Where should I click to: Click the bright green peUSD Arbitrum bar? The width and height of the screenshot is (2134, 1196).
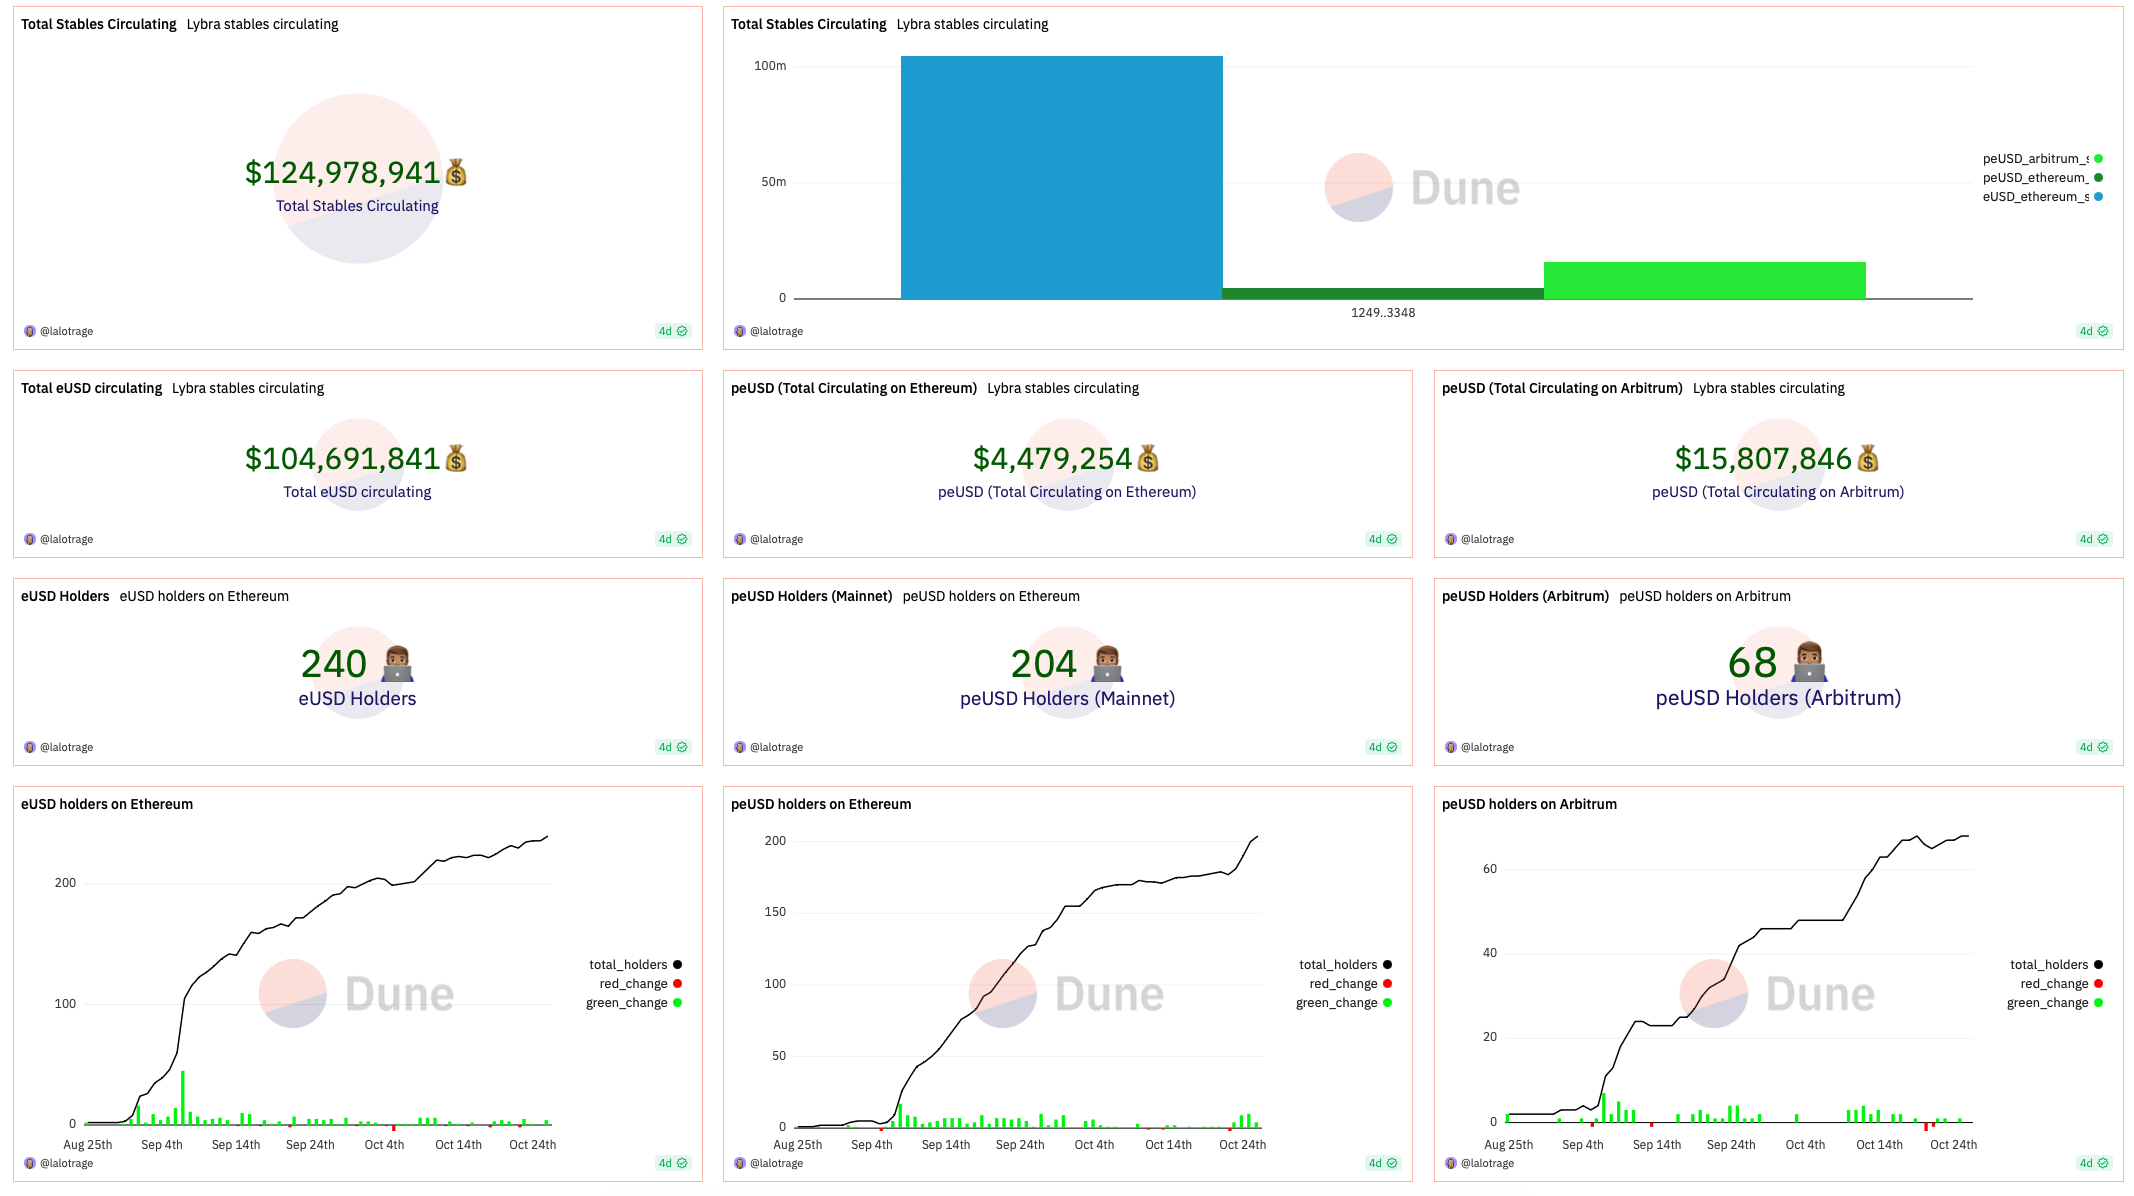[1704, 280]
